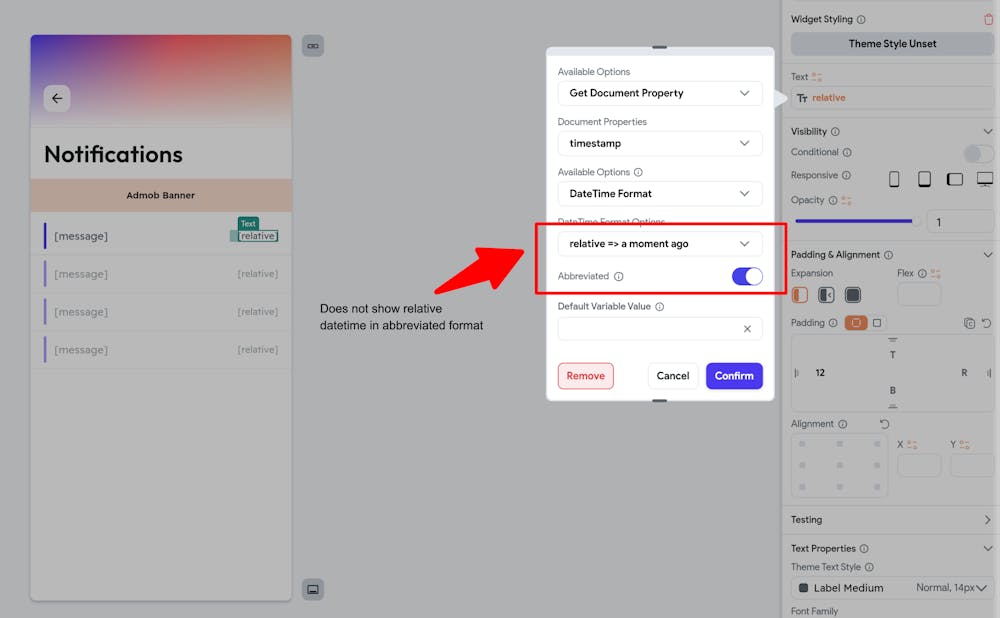
Task: Expand the Testing section
Action: (988, 519)
